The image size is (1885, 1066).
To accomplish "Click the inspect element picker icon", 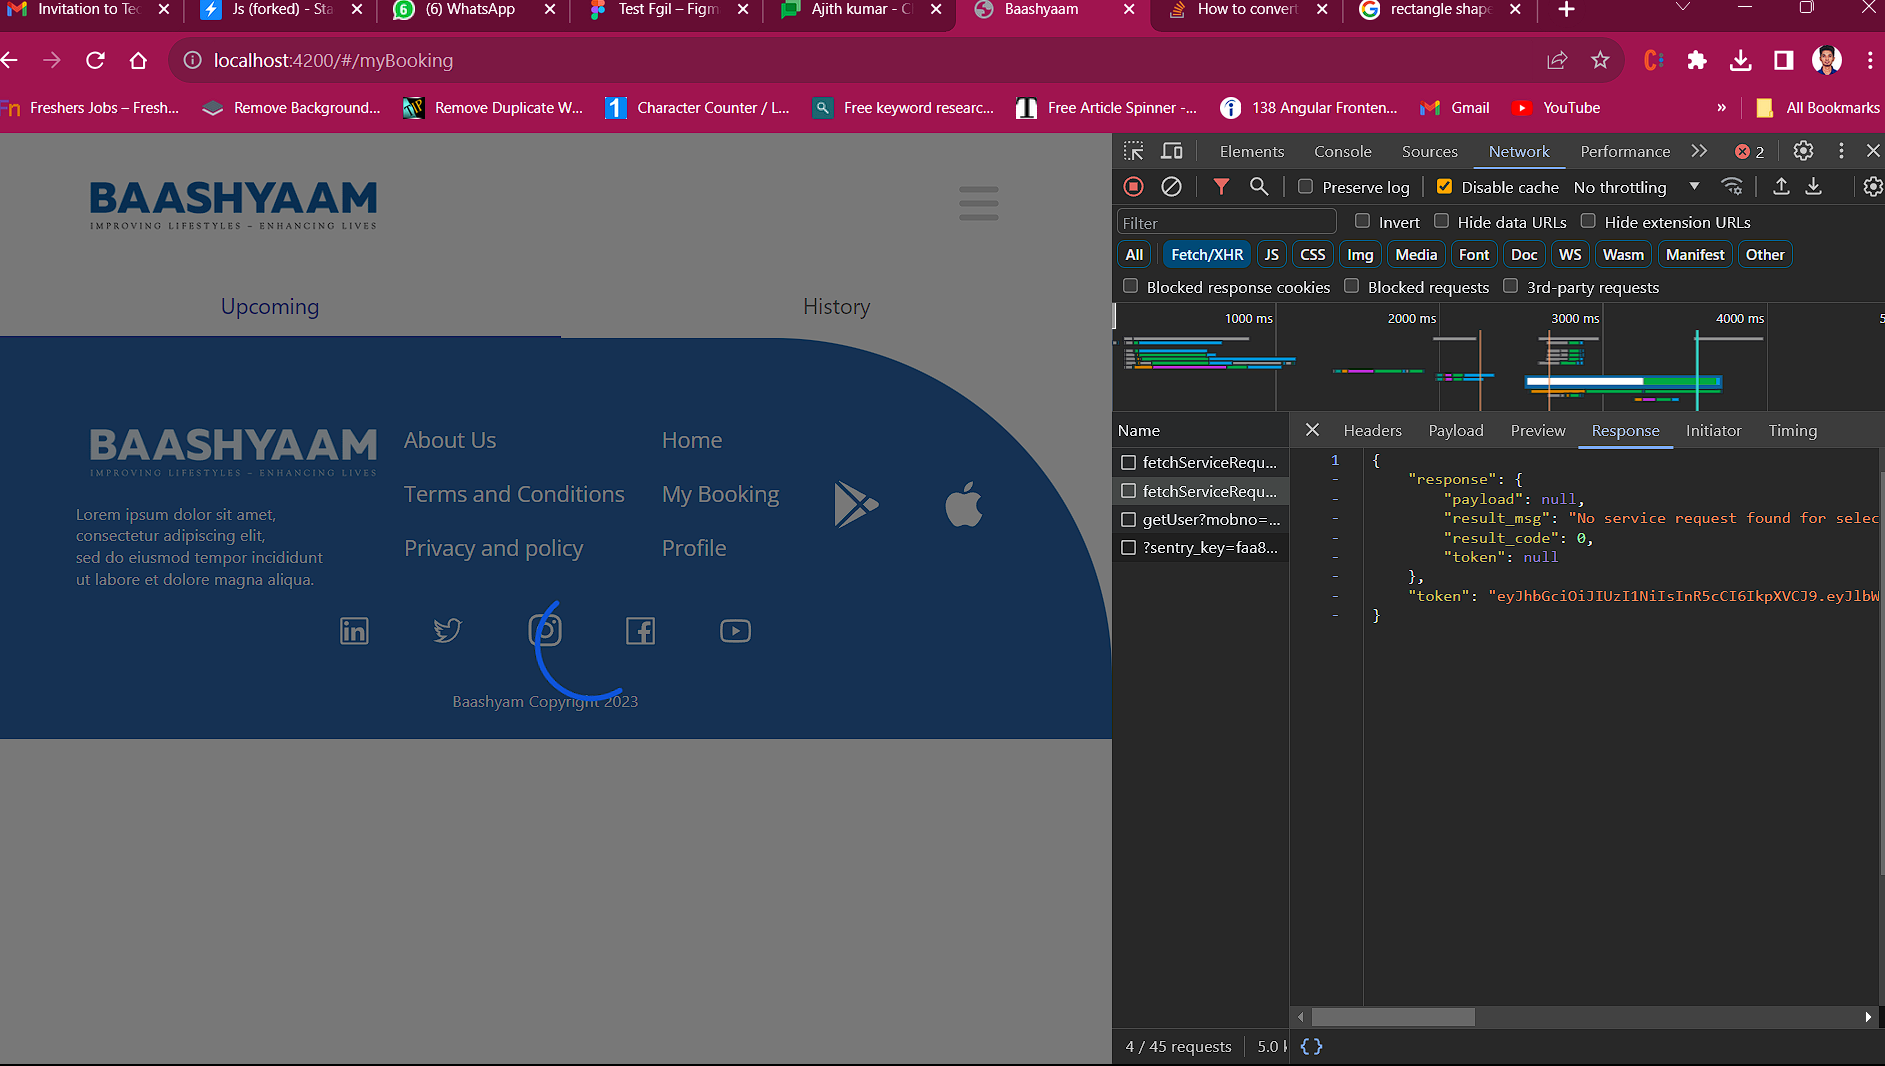I will [x=1133, y=151].
